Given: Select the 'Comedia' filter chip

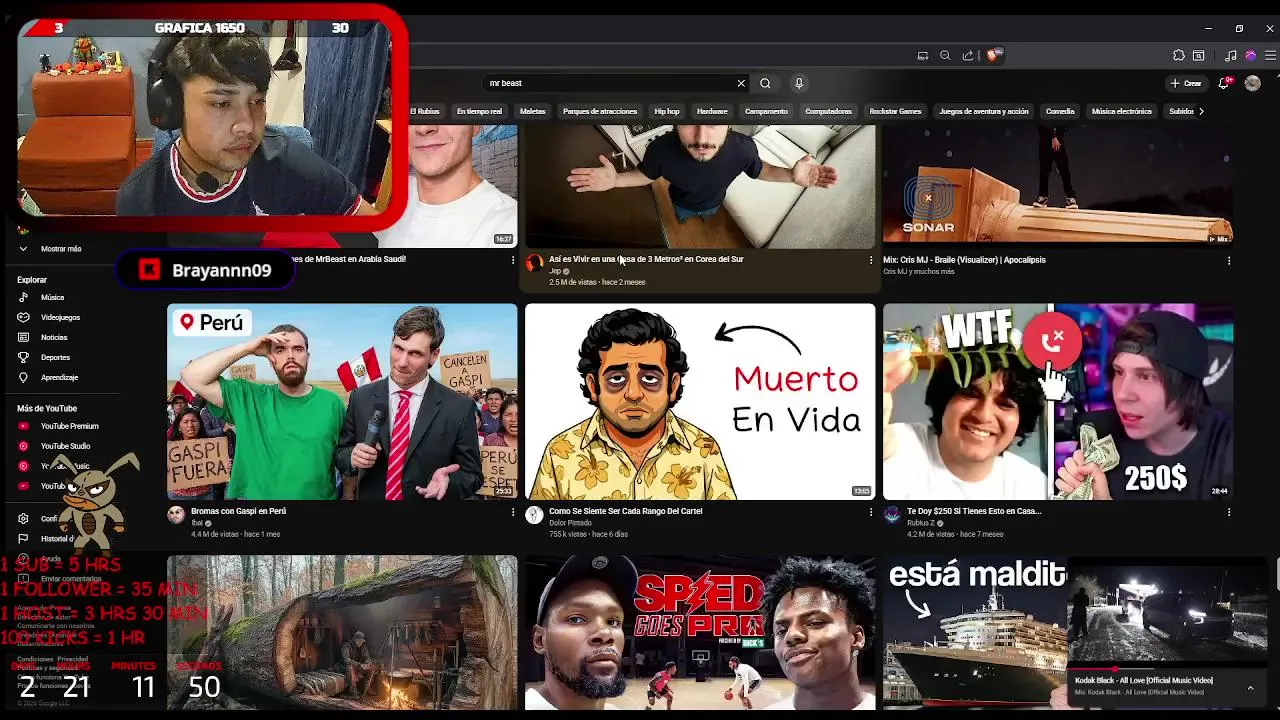Looking at the screenshot, I should 1060,111.
